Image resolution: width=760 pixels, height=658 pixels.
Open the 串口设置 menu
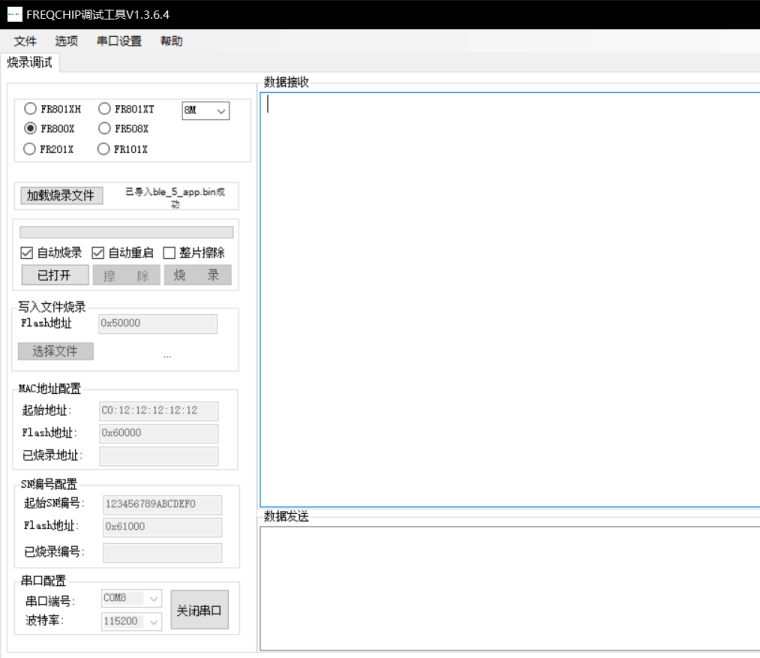coord(119,41)
